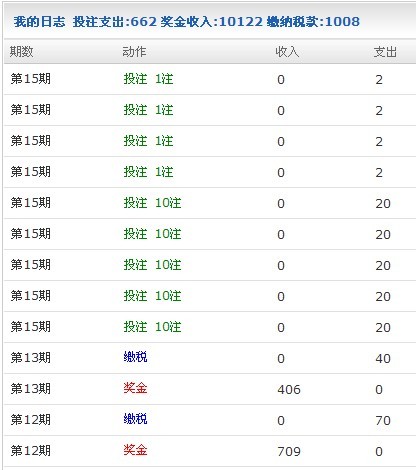Click the 奖金 action in 第13期 row
416x470 pixels.
[x=135, y=388]
